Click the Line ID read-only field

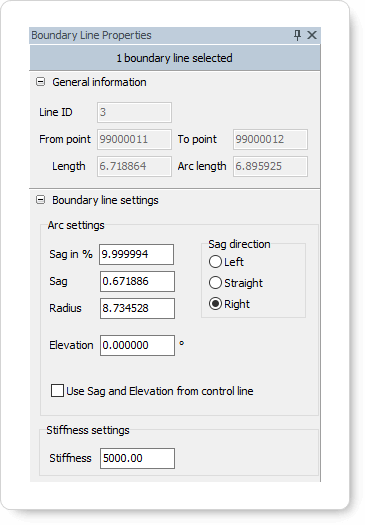(x=135, y=112)
